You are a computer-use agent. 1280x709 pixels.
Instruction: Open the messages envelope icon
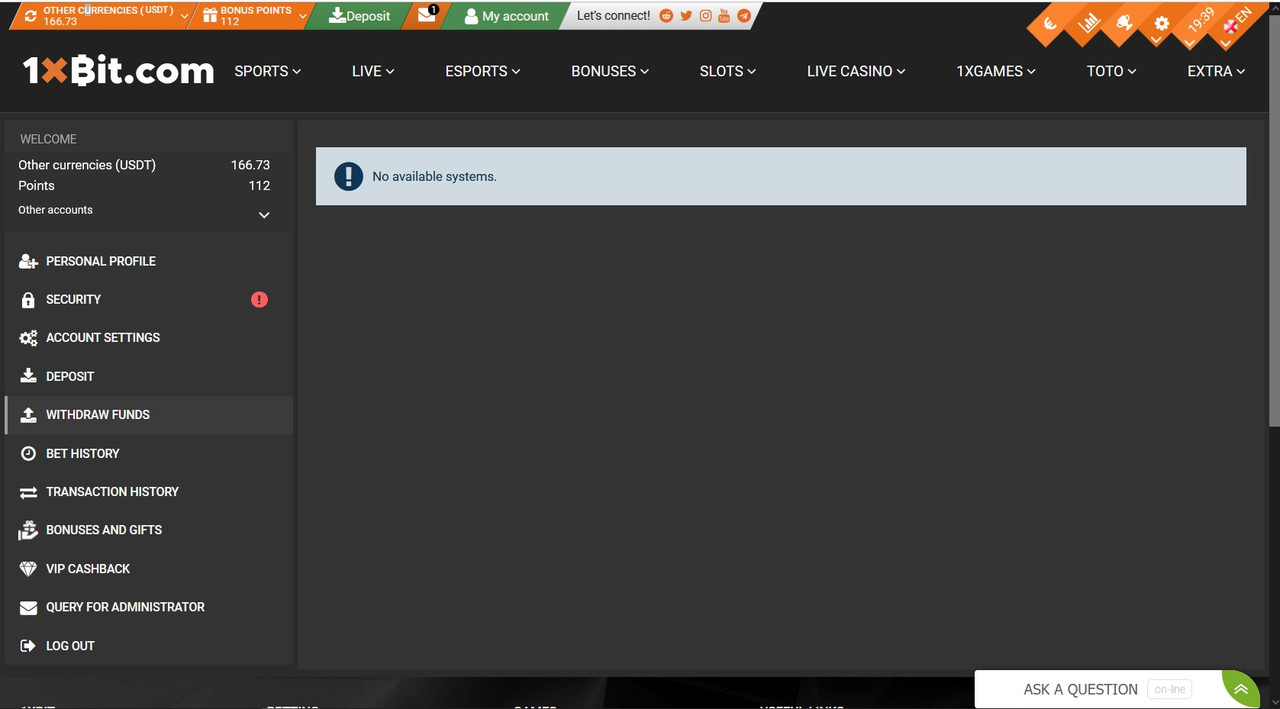click(427, 15)
